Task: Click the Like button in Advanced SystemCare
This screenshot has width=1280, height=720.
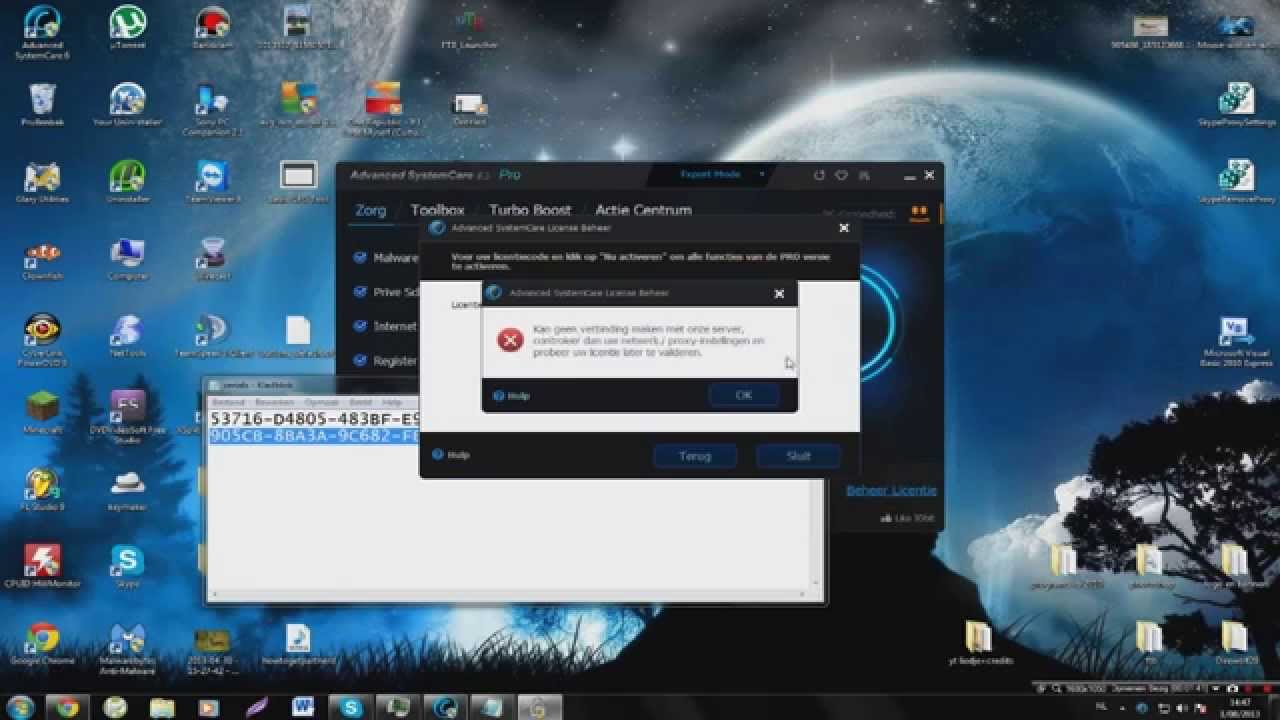Action: point(908,519)
